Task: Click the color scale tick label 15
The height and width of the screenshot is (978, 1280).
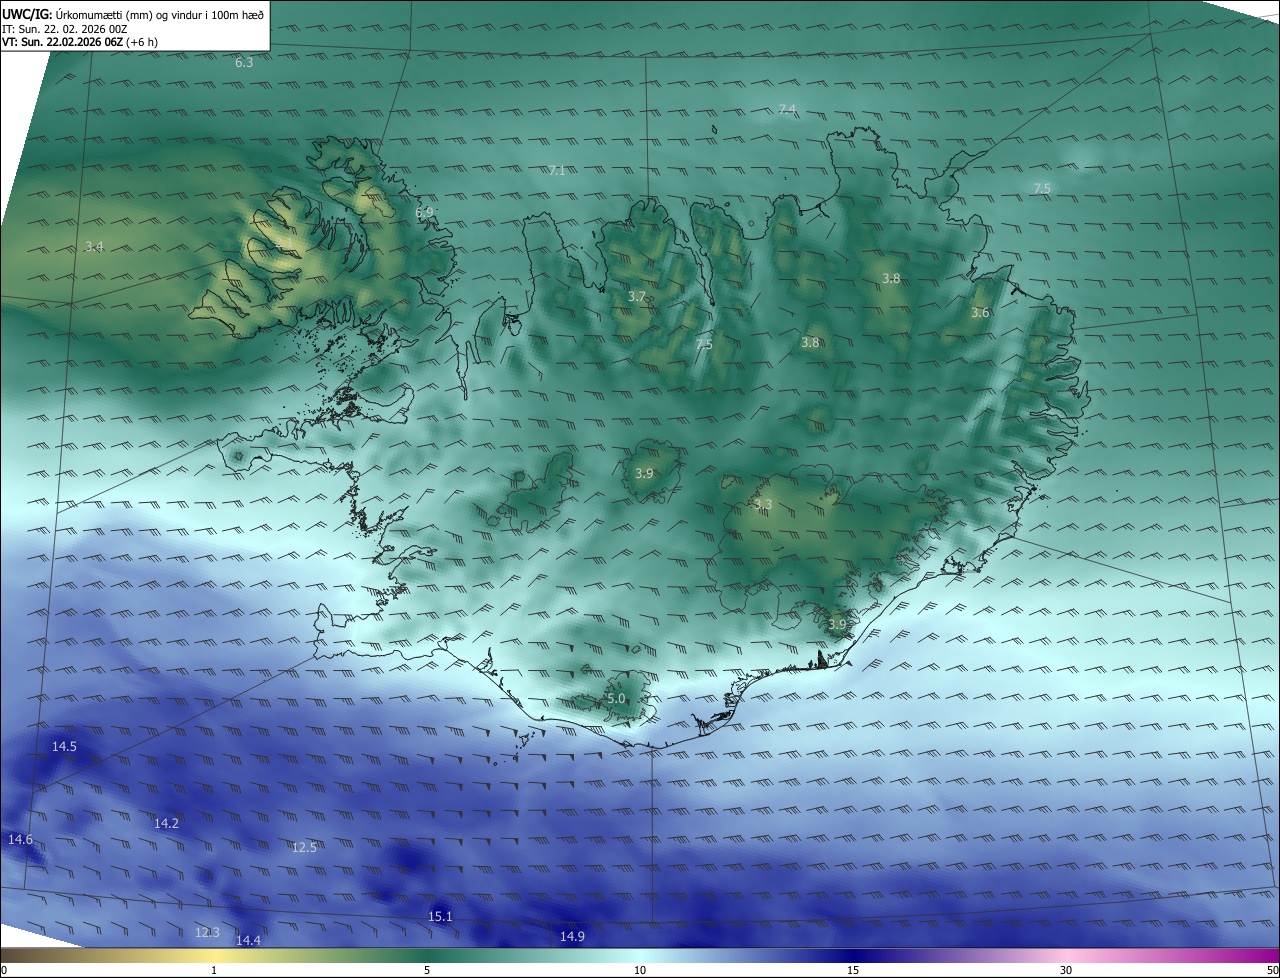Action: point(853,971)
